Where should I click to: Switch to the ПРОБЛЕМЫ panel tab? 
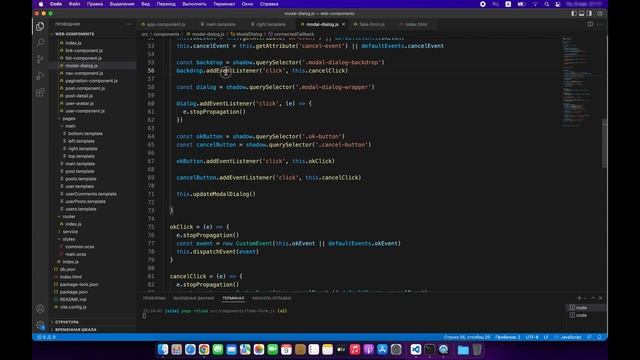(154, 298)
